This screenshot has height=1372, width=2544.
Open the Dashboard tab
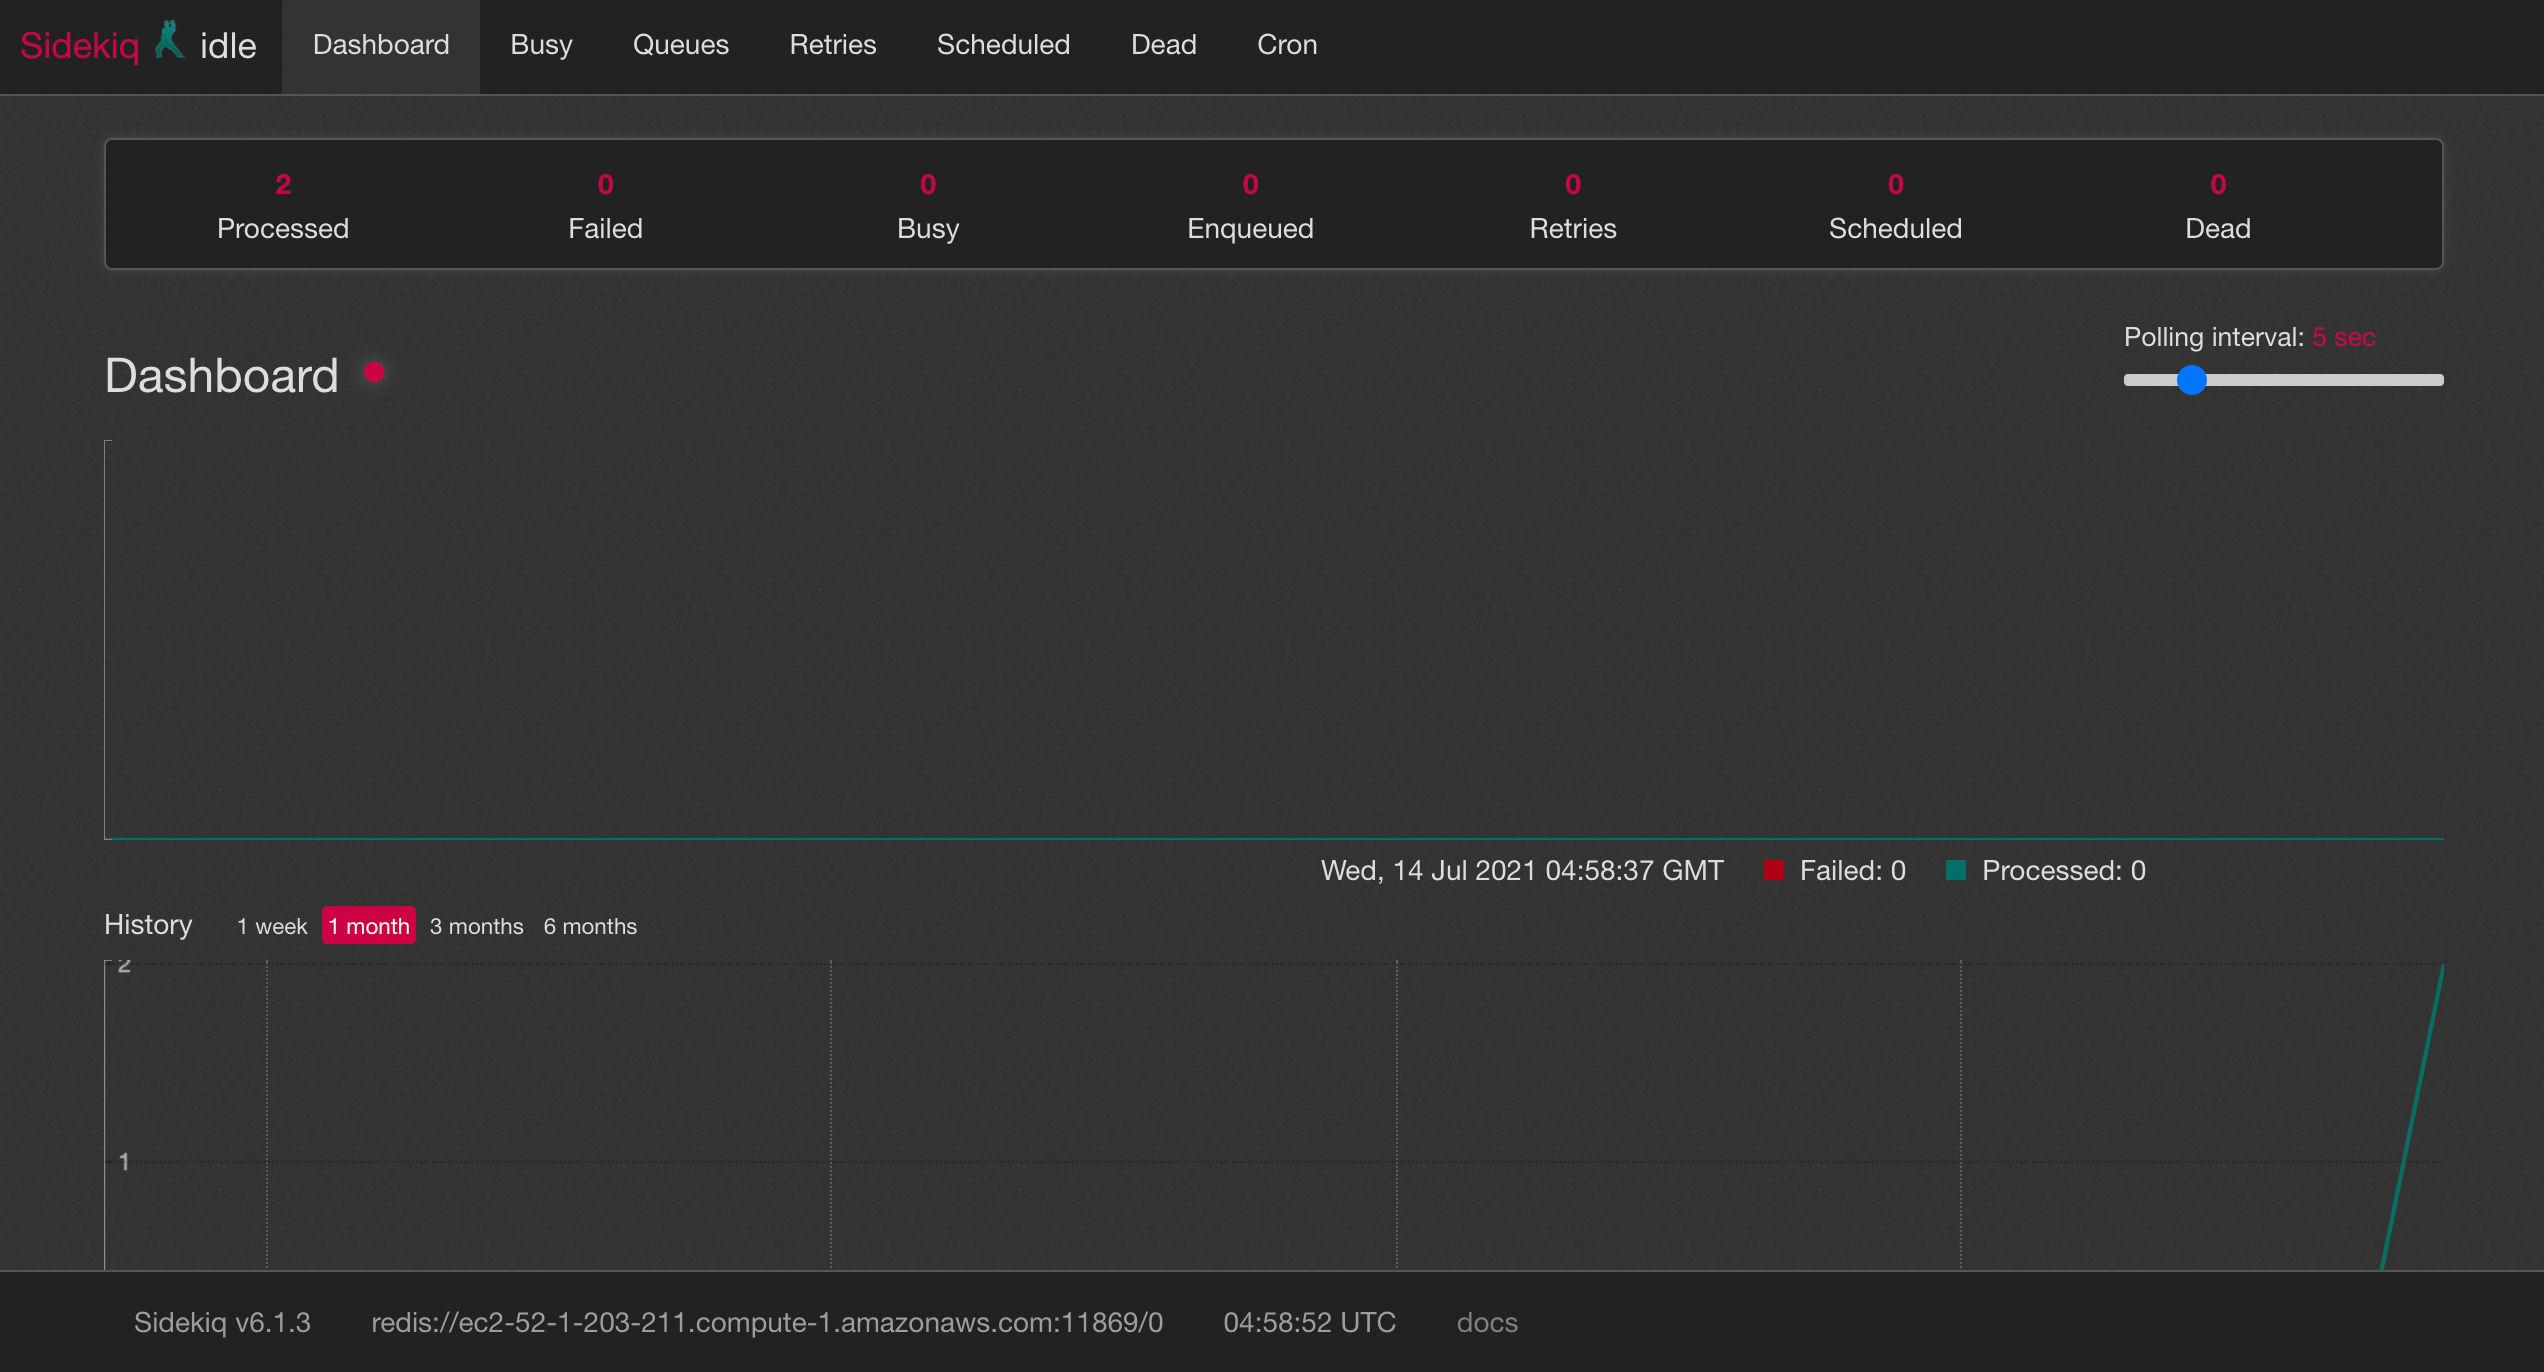pyautogui.click(x=382, y=44)
